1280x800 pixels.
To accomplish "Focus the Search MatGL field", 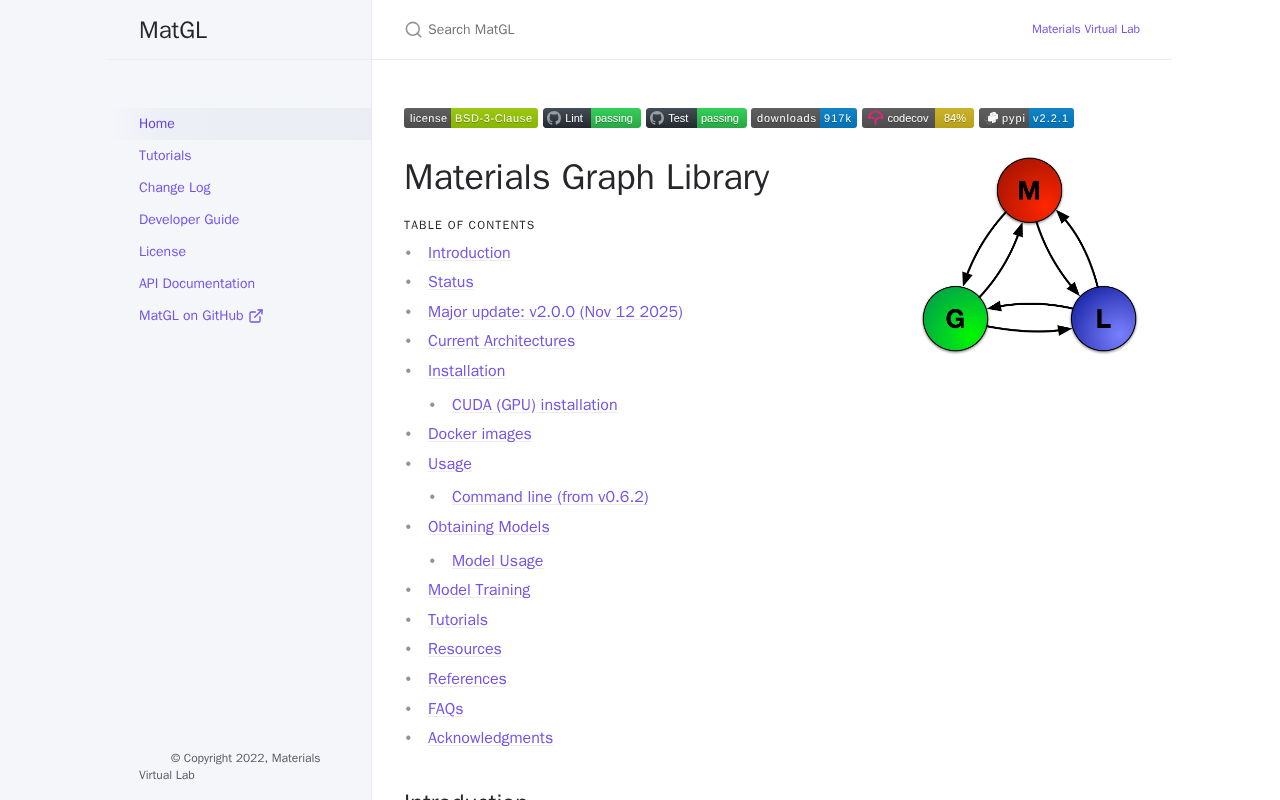I will [700, 30].
